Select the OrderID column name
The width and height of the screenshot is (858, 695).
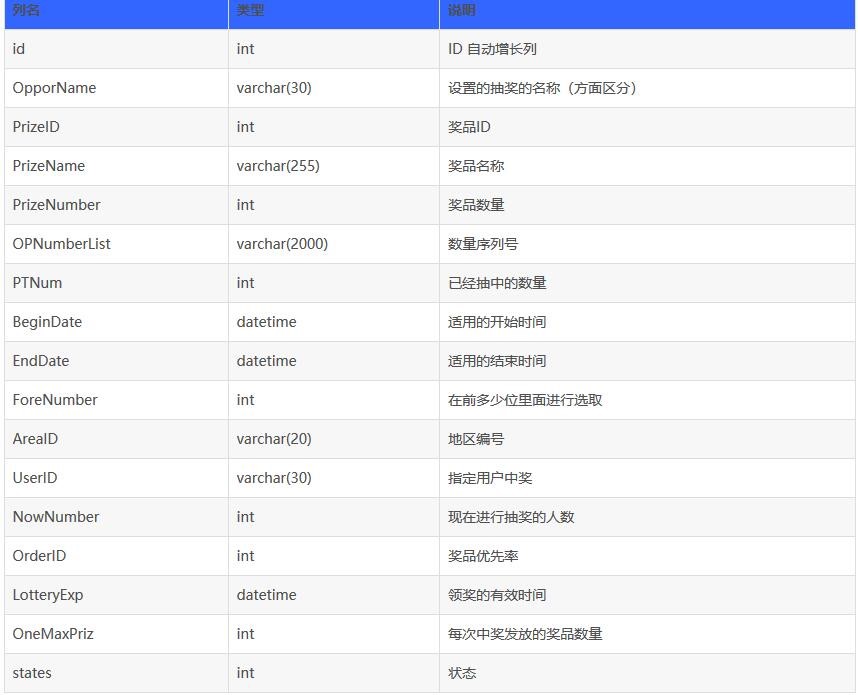coord(39,556)
